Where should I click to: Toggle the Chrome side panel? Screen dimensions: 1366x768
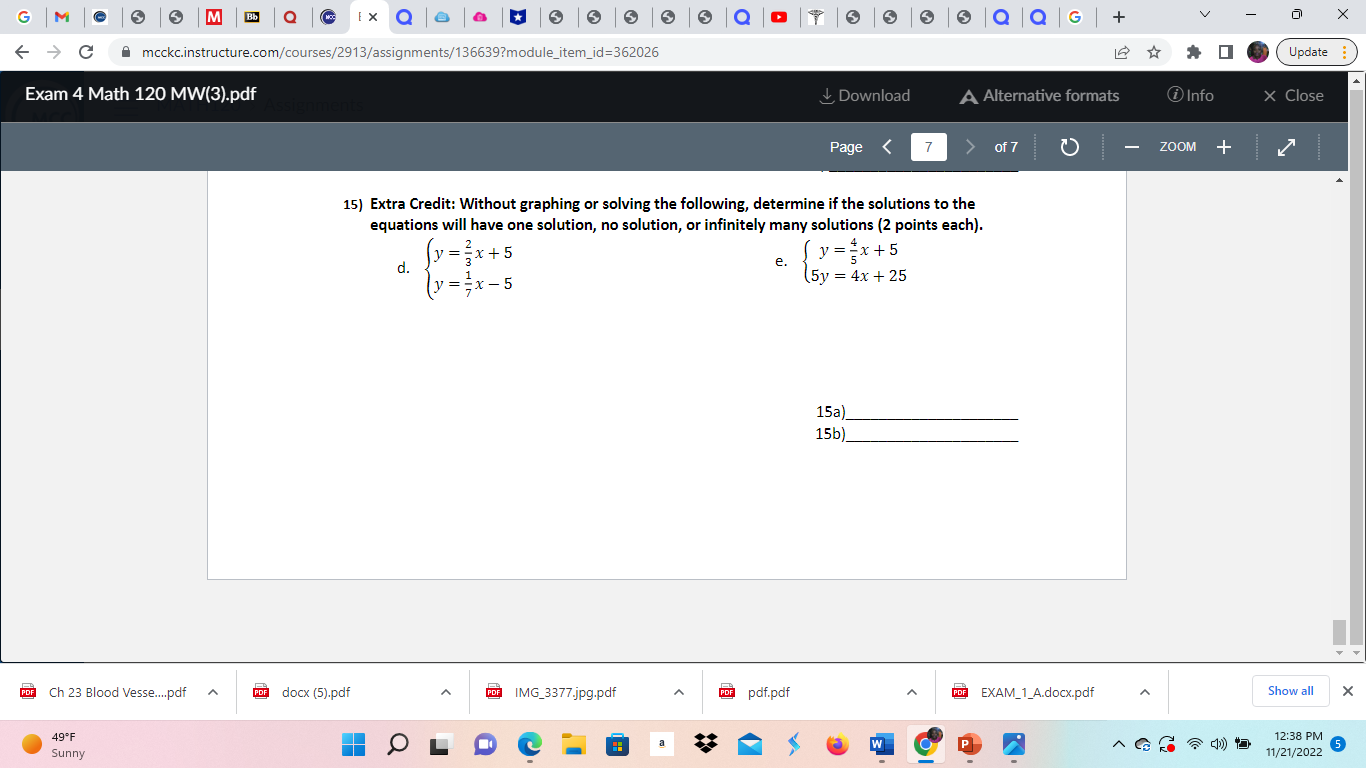click(x=1226, y=52)
